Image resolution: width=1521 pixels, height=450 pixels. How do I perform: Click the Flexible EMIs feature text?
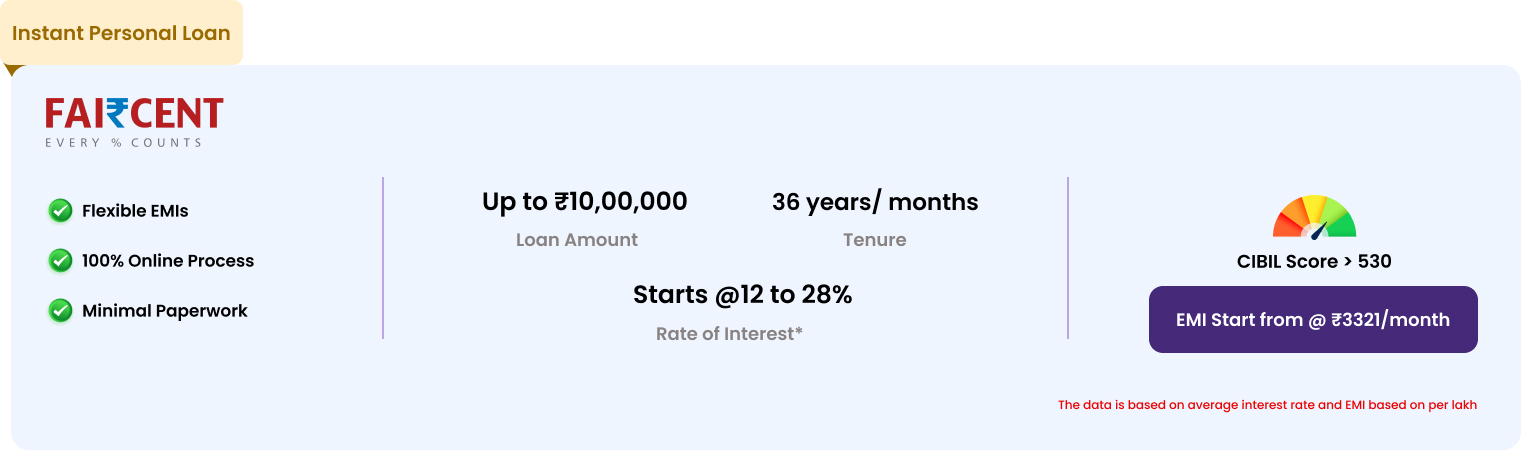(135, 211)
